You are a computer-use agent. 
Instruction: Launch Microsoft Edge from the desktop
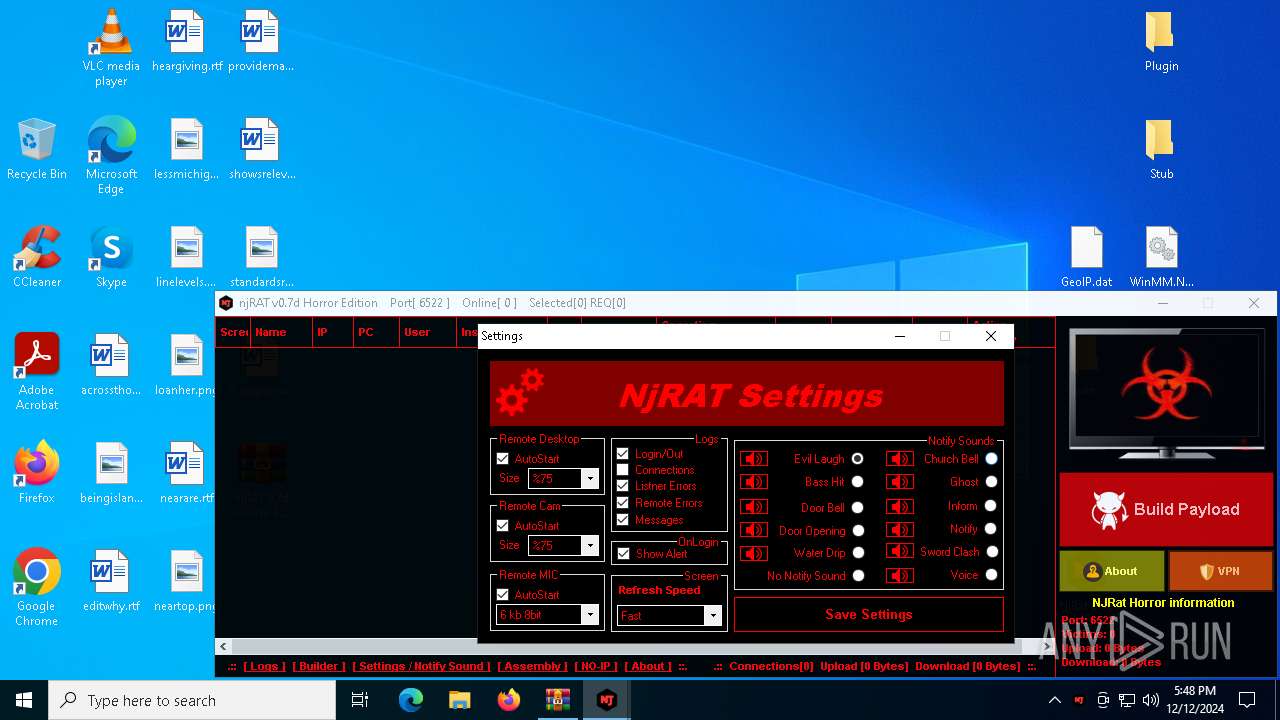(111, 155)
